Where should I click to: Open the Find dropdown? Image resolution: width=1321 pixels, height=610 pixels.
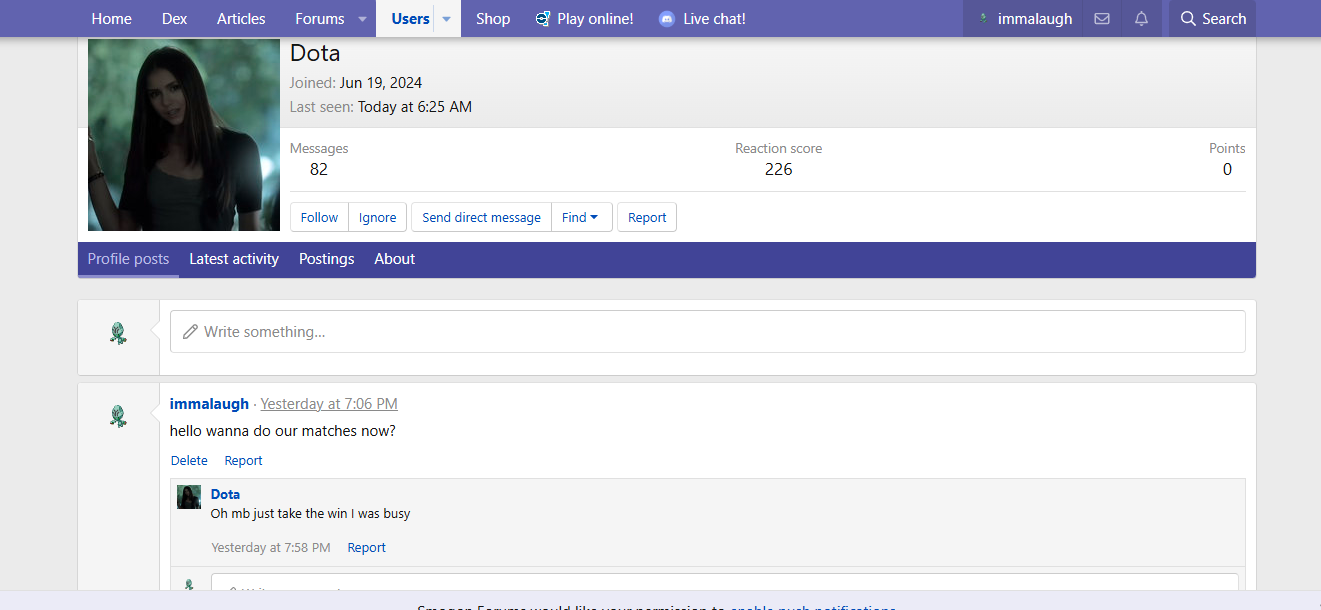click(x=582, y=217)
